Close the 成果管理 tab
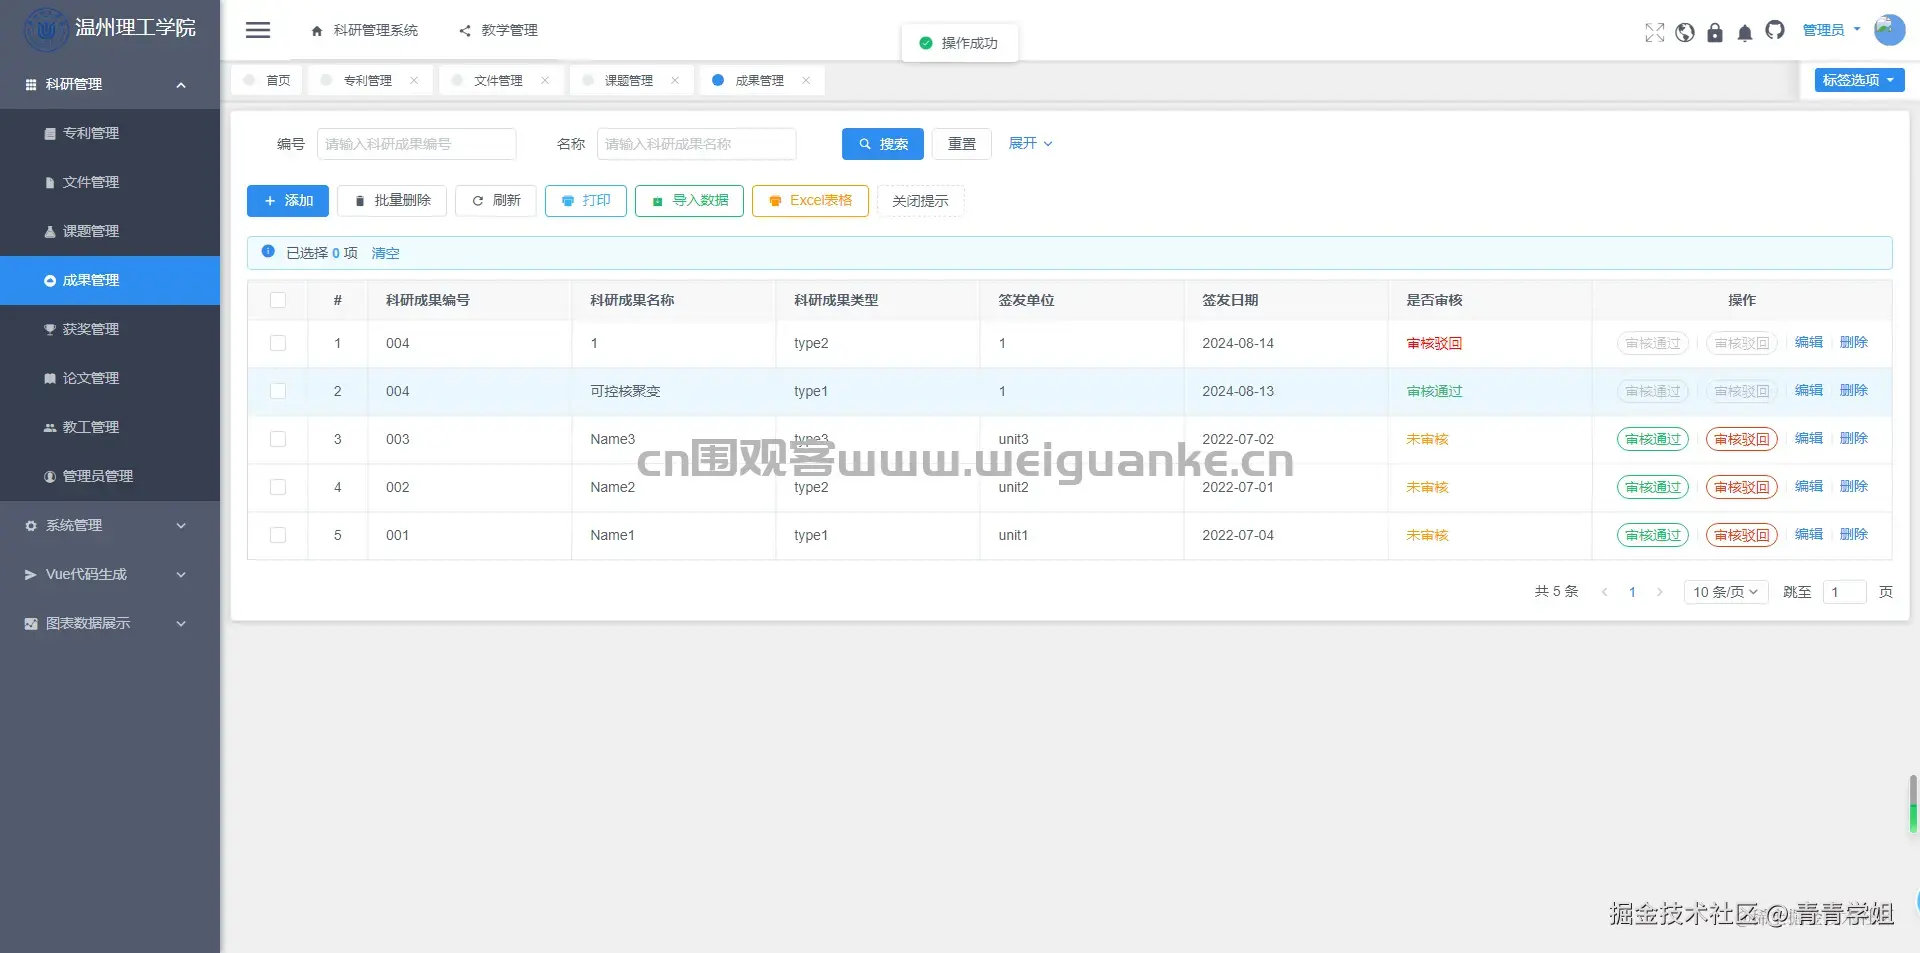 tap(806, 80)
